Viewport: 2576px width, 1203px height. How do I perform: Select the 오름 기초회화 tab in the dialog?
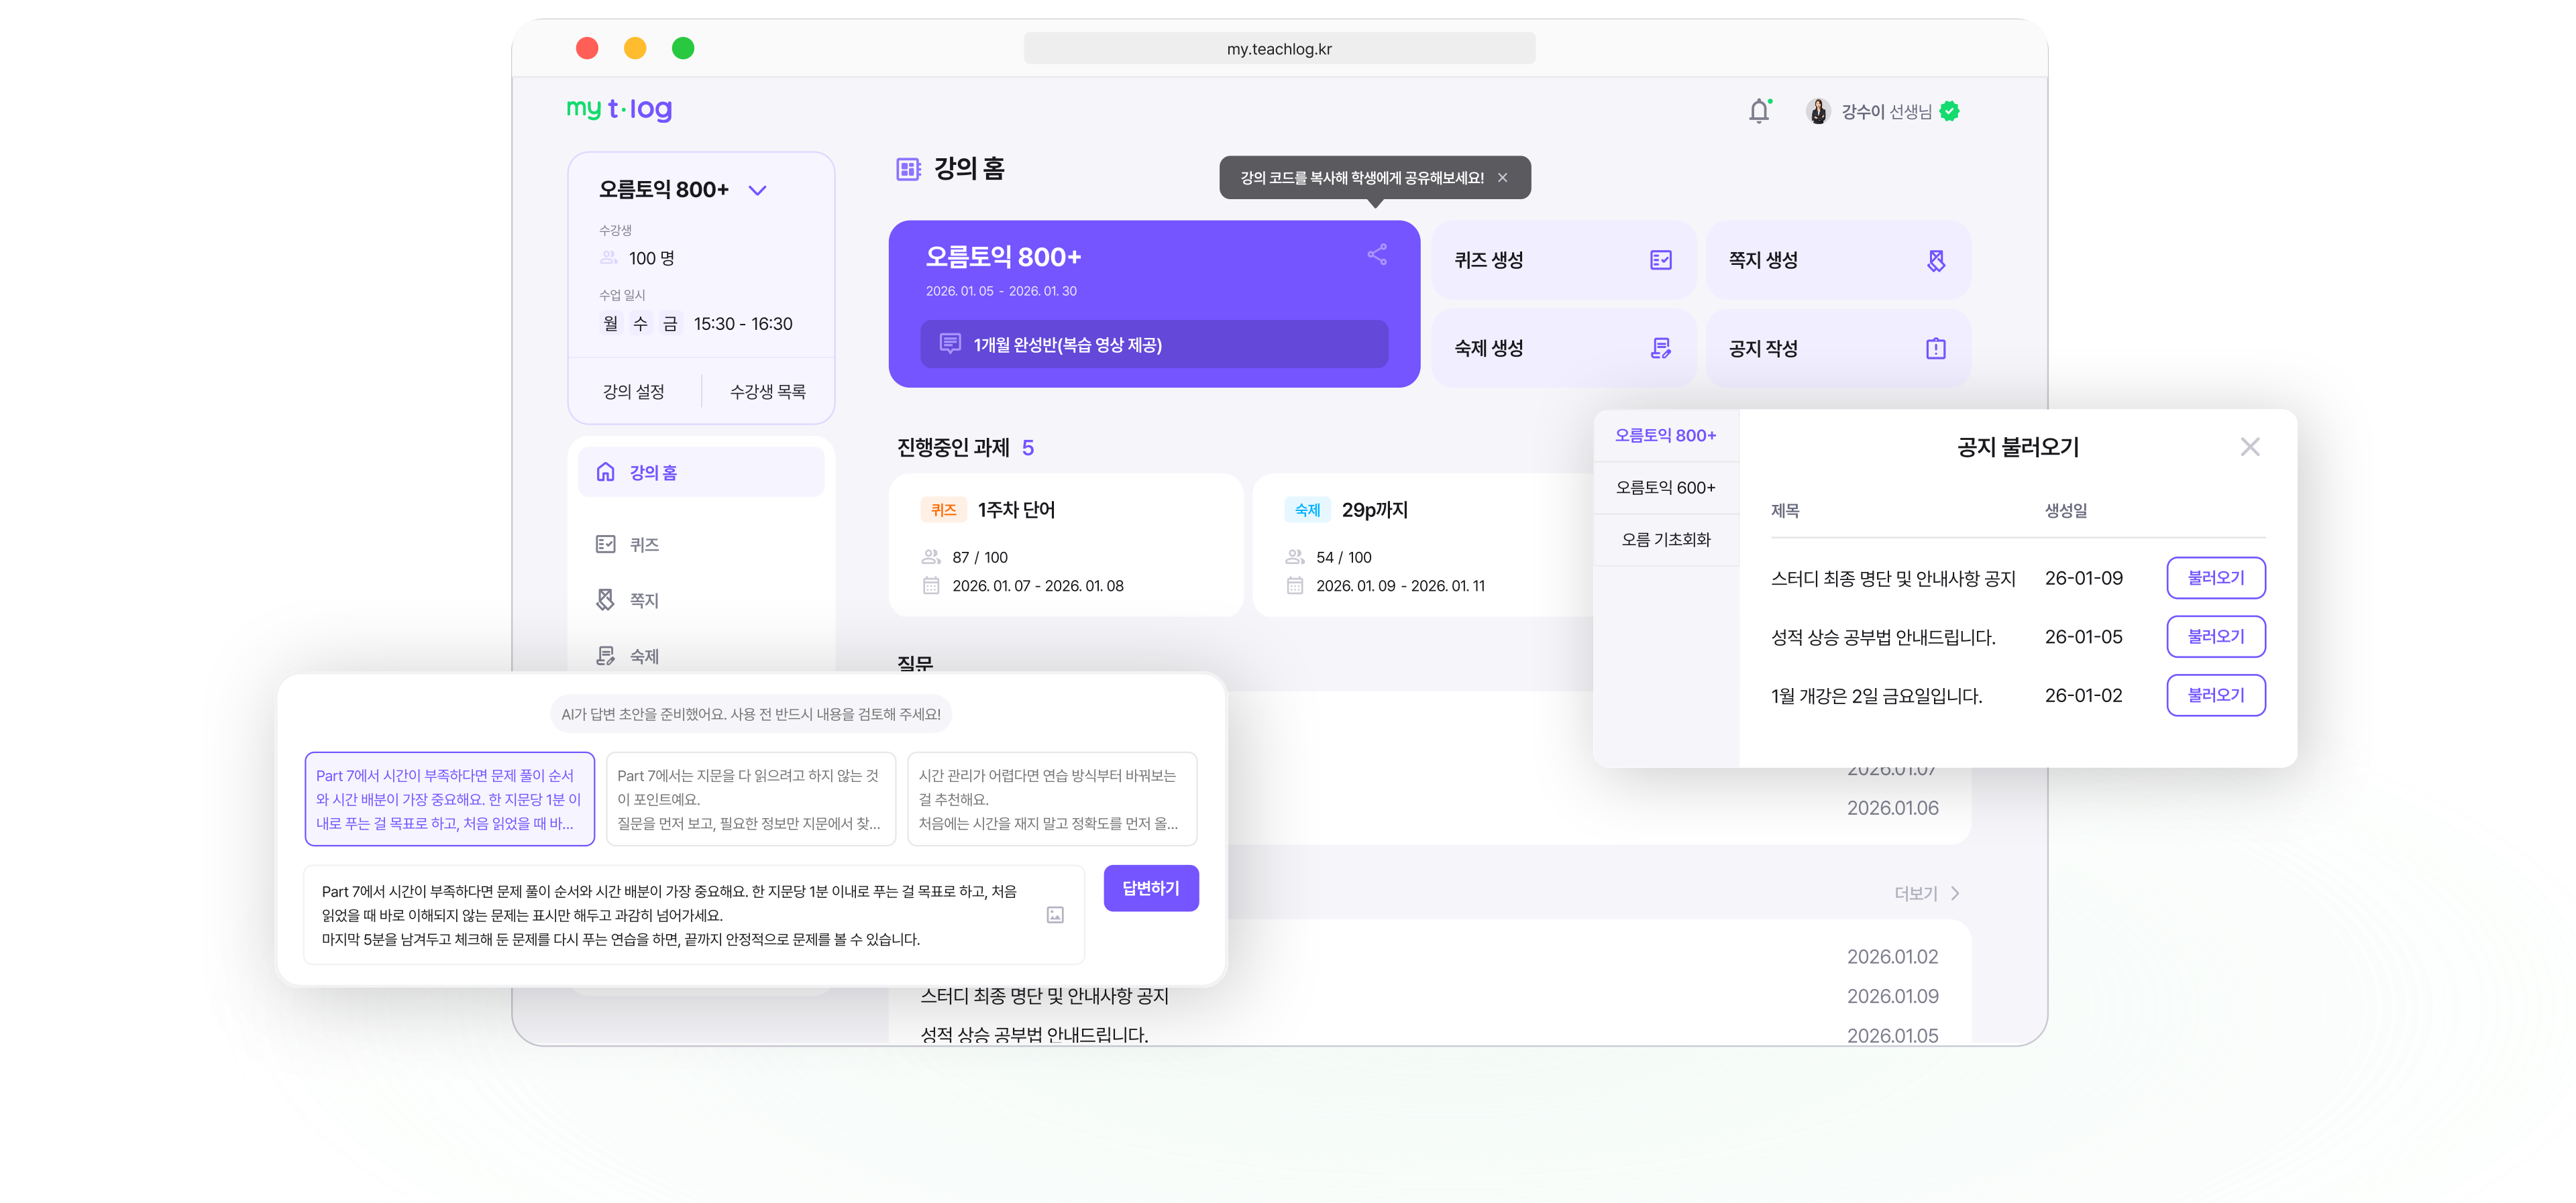(x=1665, y=539)
